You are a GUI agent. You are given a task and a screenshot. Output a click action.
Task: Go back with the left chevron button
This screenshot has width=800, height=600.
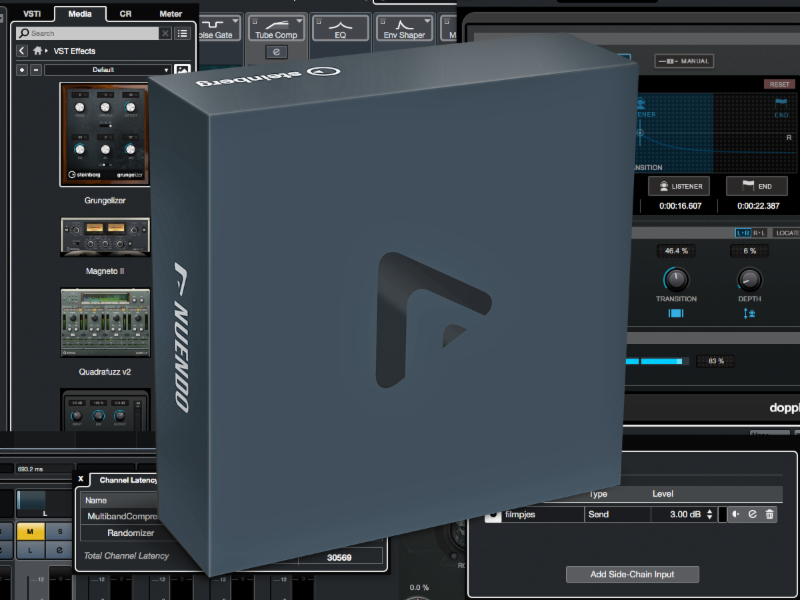pyautogui.click(x=21, y=51)
